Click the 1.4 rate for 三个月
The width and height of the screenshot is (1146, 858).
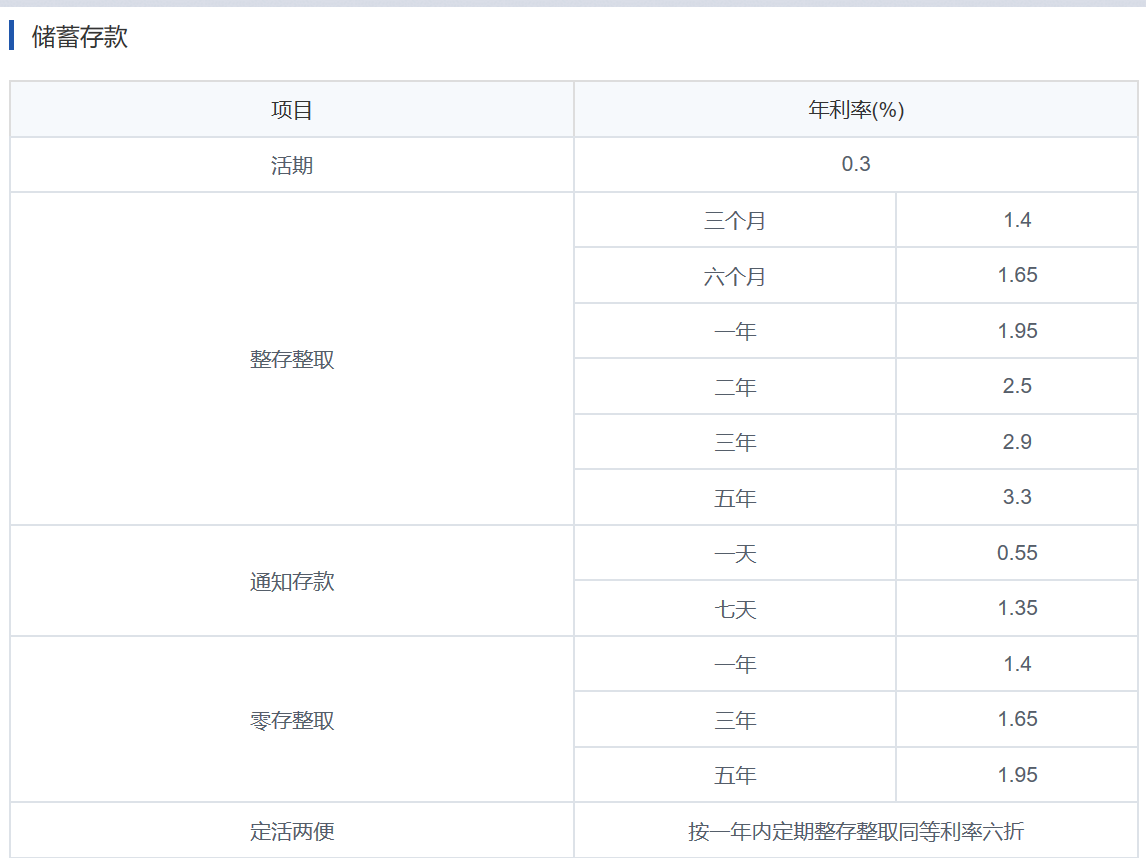[1017, 220]
